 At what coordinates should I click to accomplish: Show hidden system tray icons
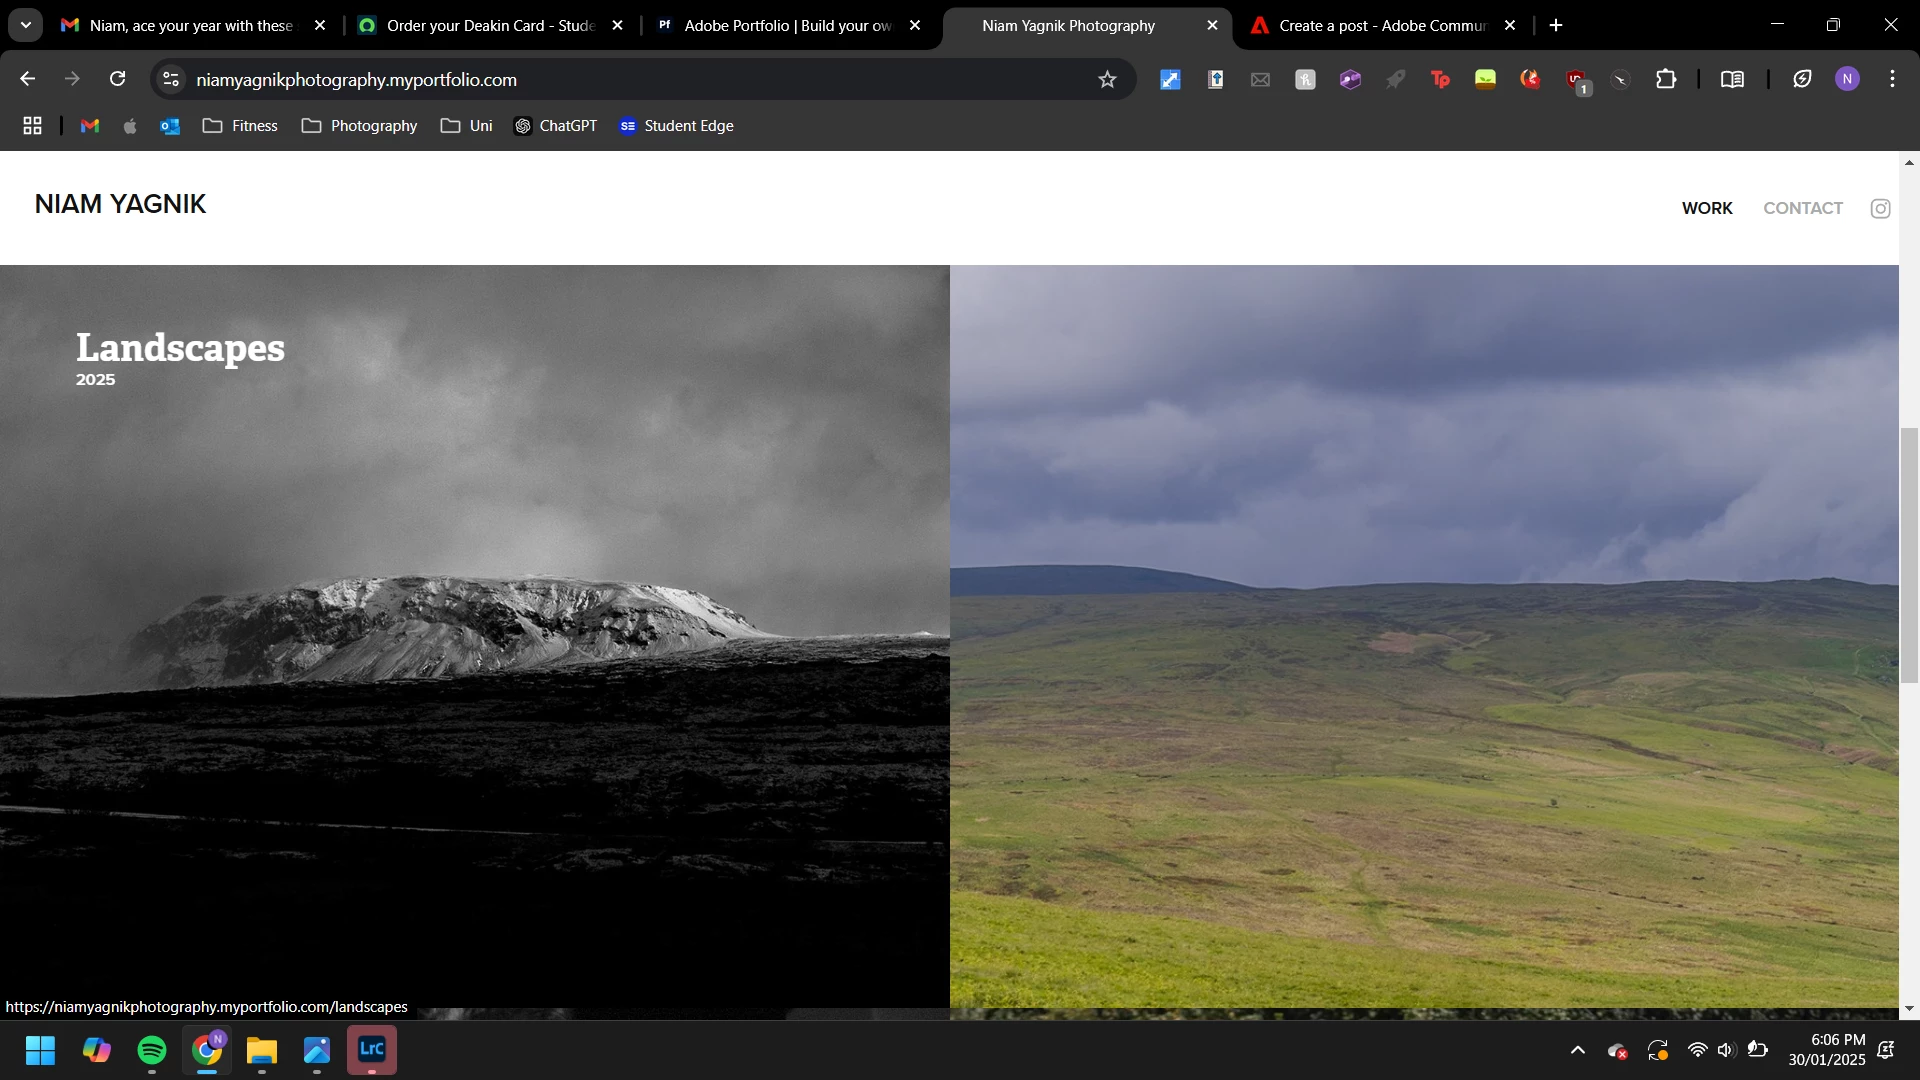click(x=1577, y=1050)
